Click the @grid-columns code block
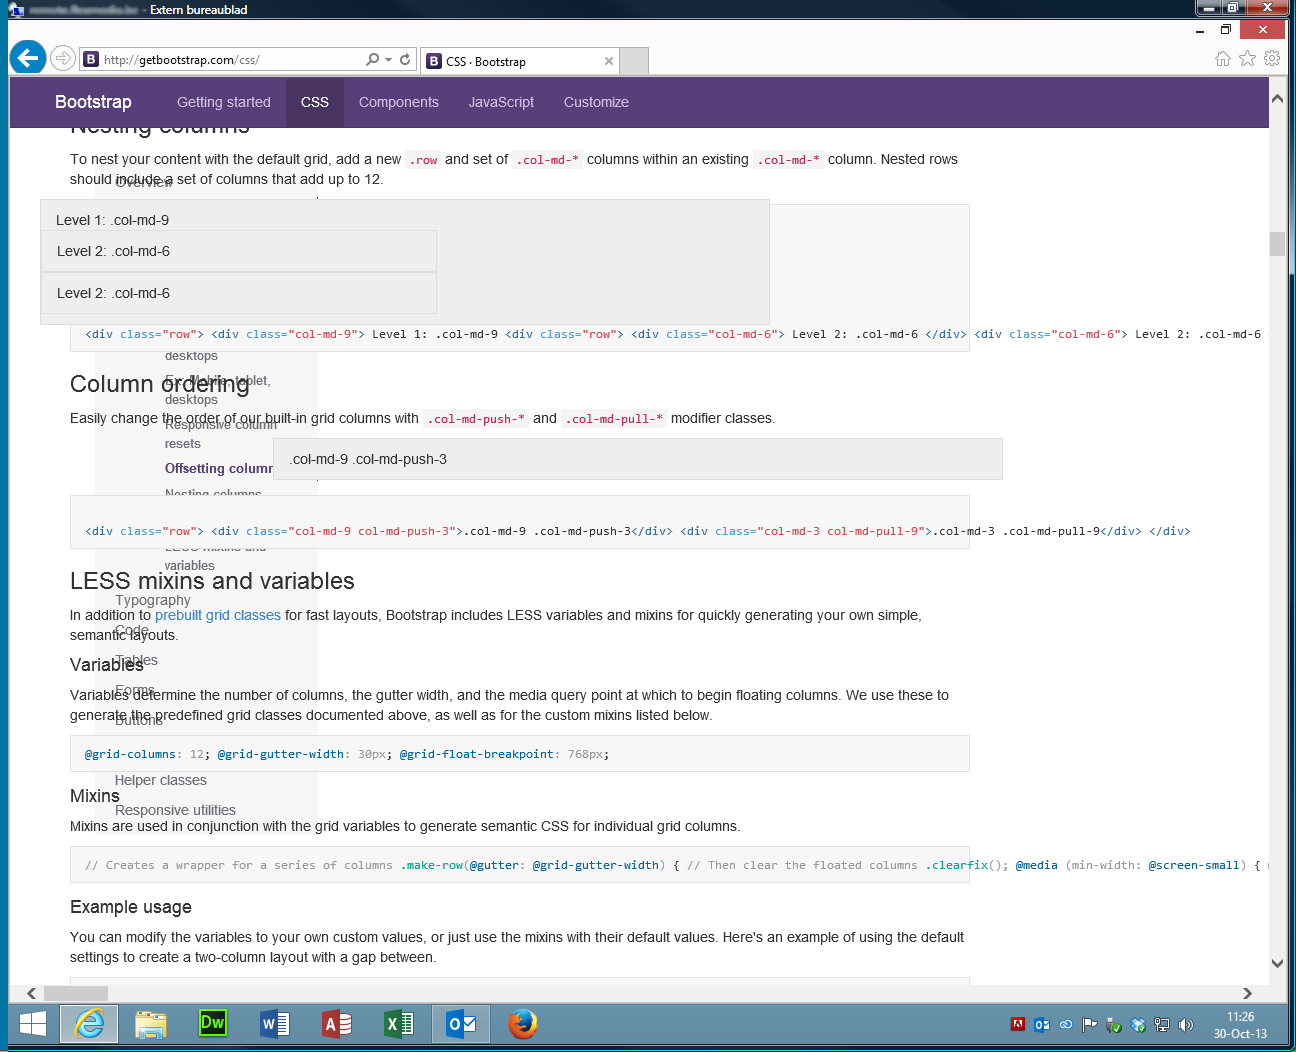Image resolution: width=1296 pixels, height=1052 pixels. coord(520,754)
